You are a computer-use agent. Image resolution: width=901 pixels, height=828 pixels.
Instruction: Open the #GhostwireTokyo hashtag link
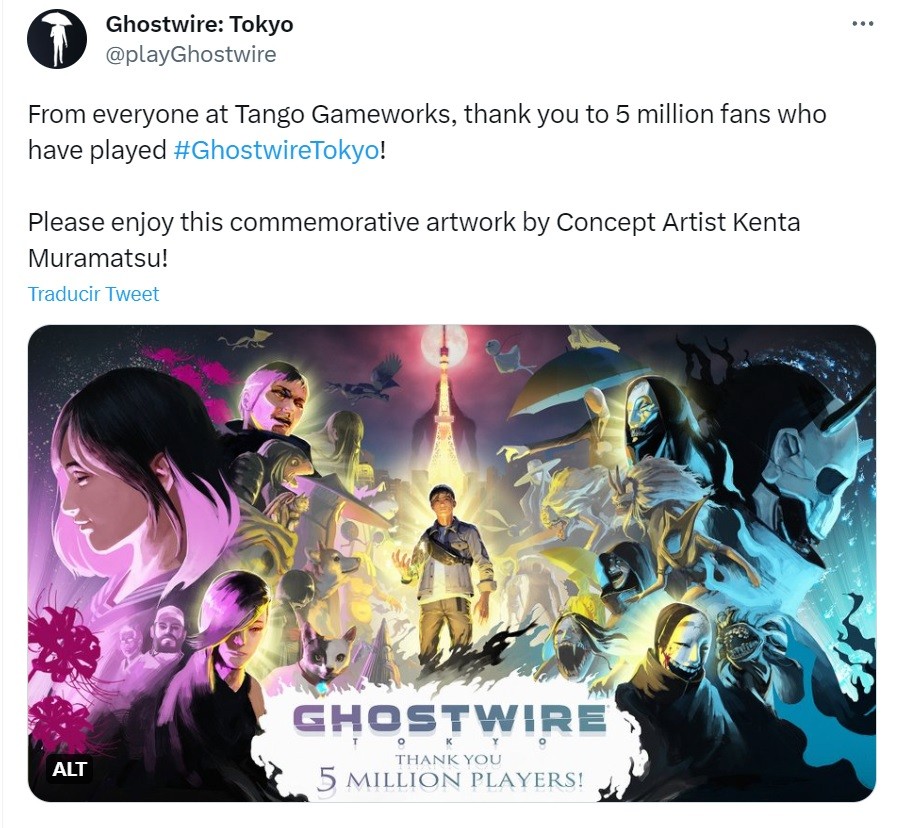tap(276, 151)
